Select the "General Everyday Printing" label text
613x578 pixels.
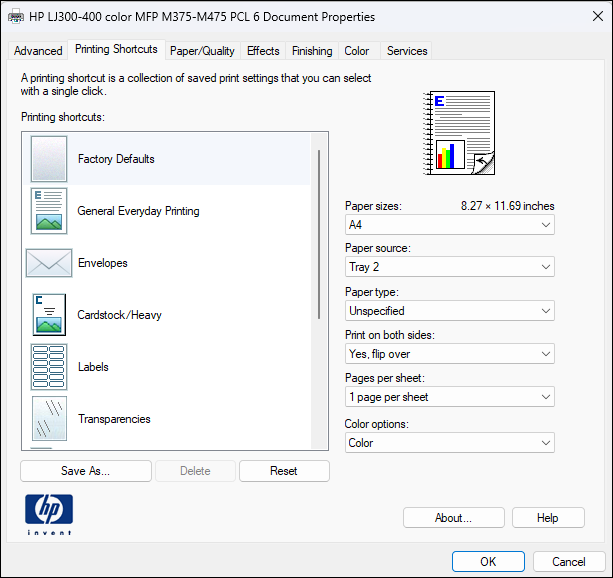tap(138, 211)
